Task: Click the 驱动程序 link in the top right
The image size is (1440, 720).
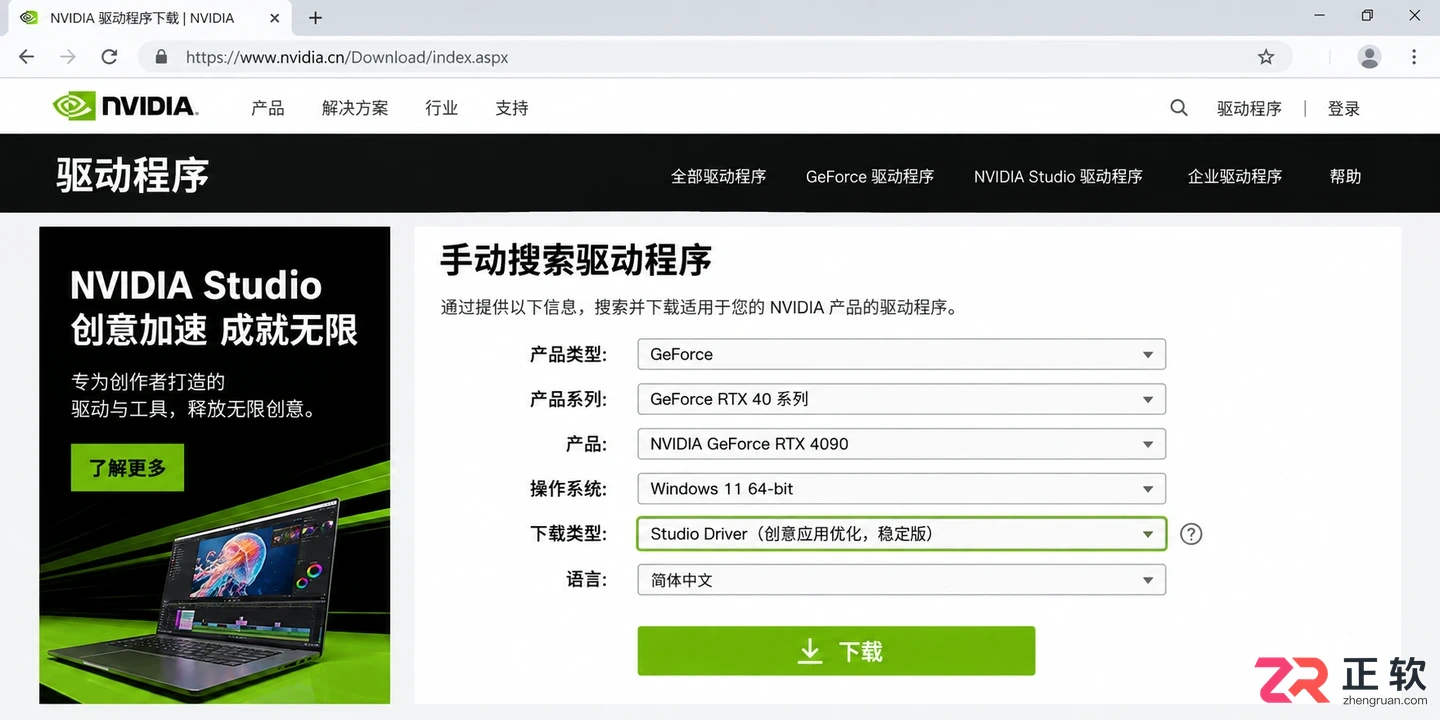Action: coord(1249,109)
